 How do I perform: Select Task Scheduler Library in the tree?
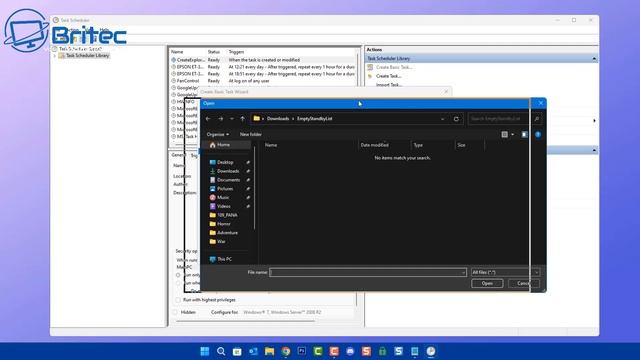pyautogui.click(x=87, y=56)
